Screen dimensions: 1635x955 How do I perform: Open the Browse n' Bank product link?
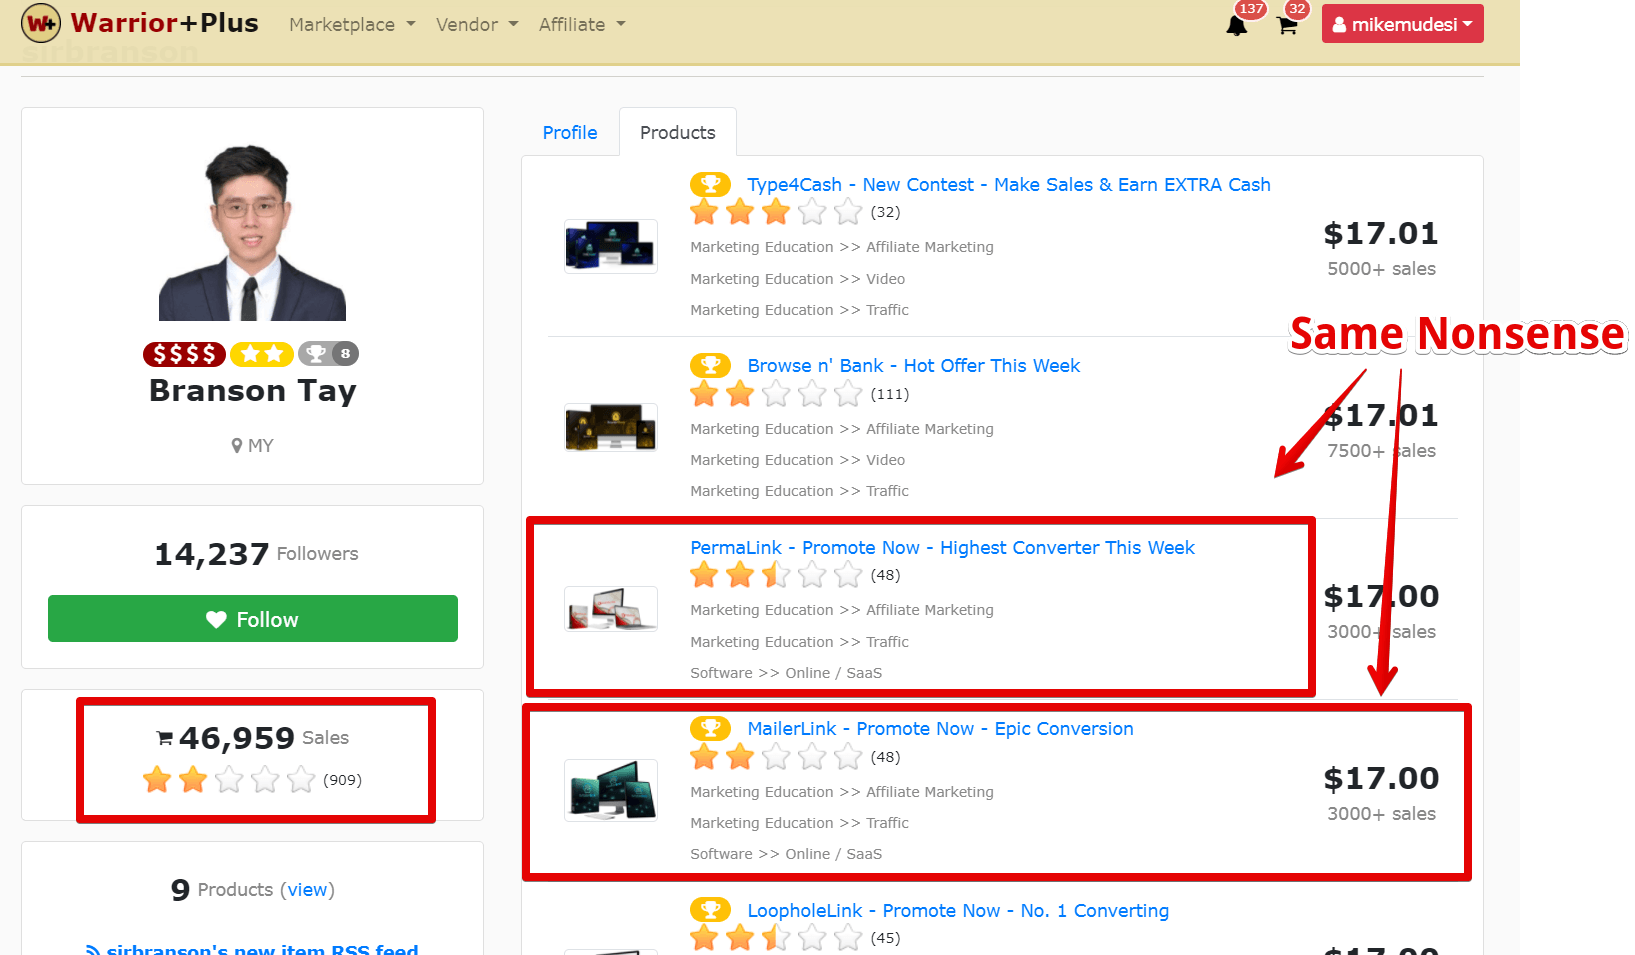coord(914,365)
